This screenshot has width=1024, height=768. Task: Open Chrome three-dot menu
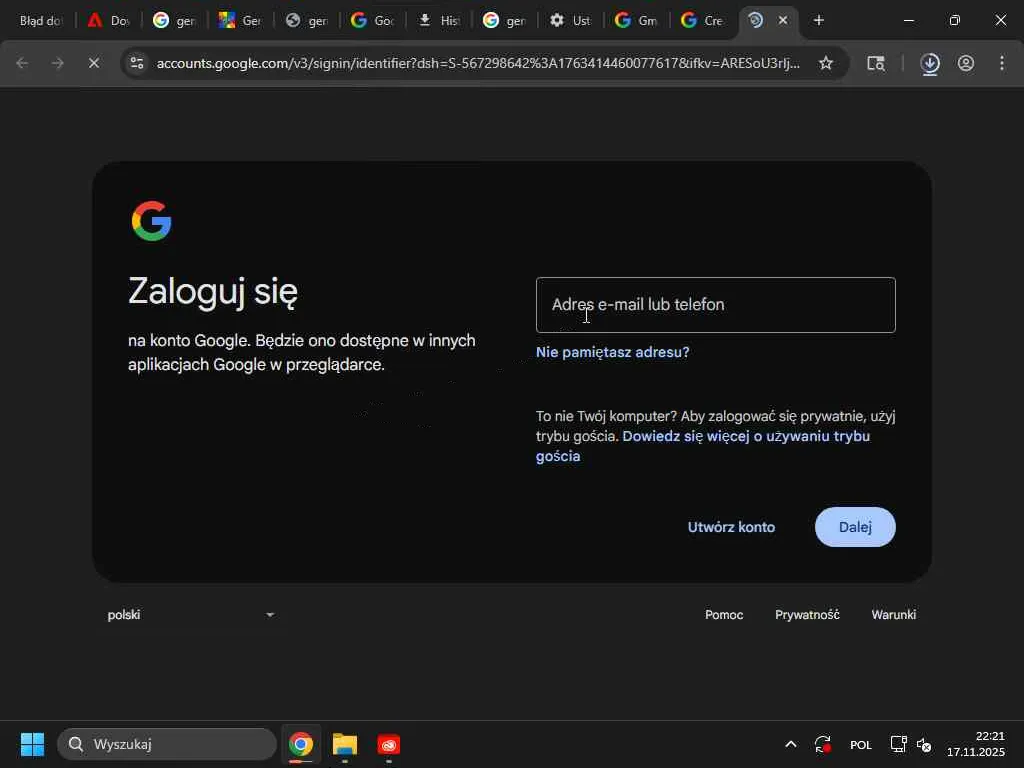pyautogui.click(x=1002, y=63)
